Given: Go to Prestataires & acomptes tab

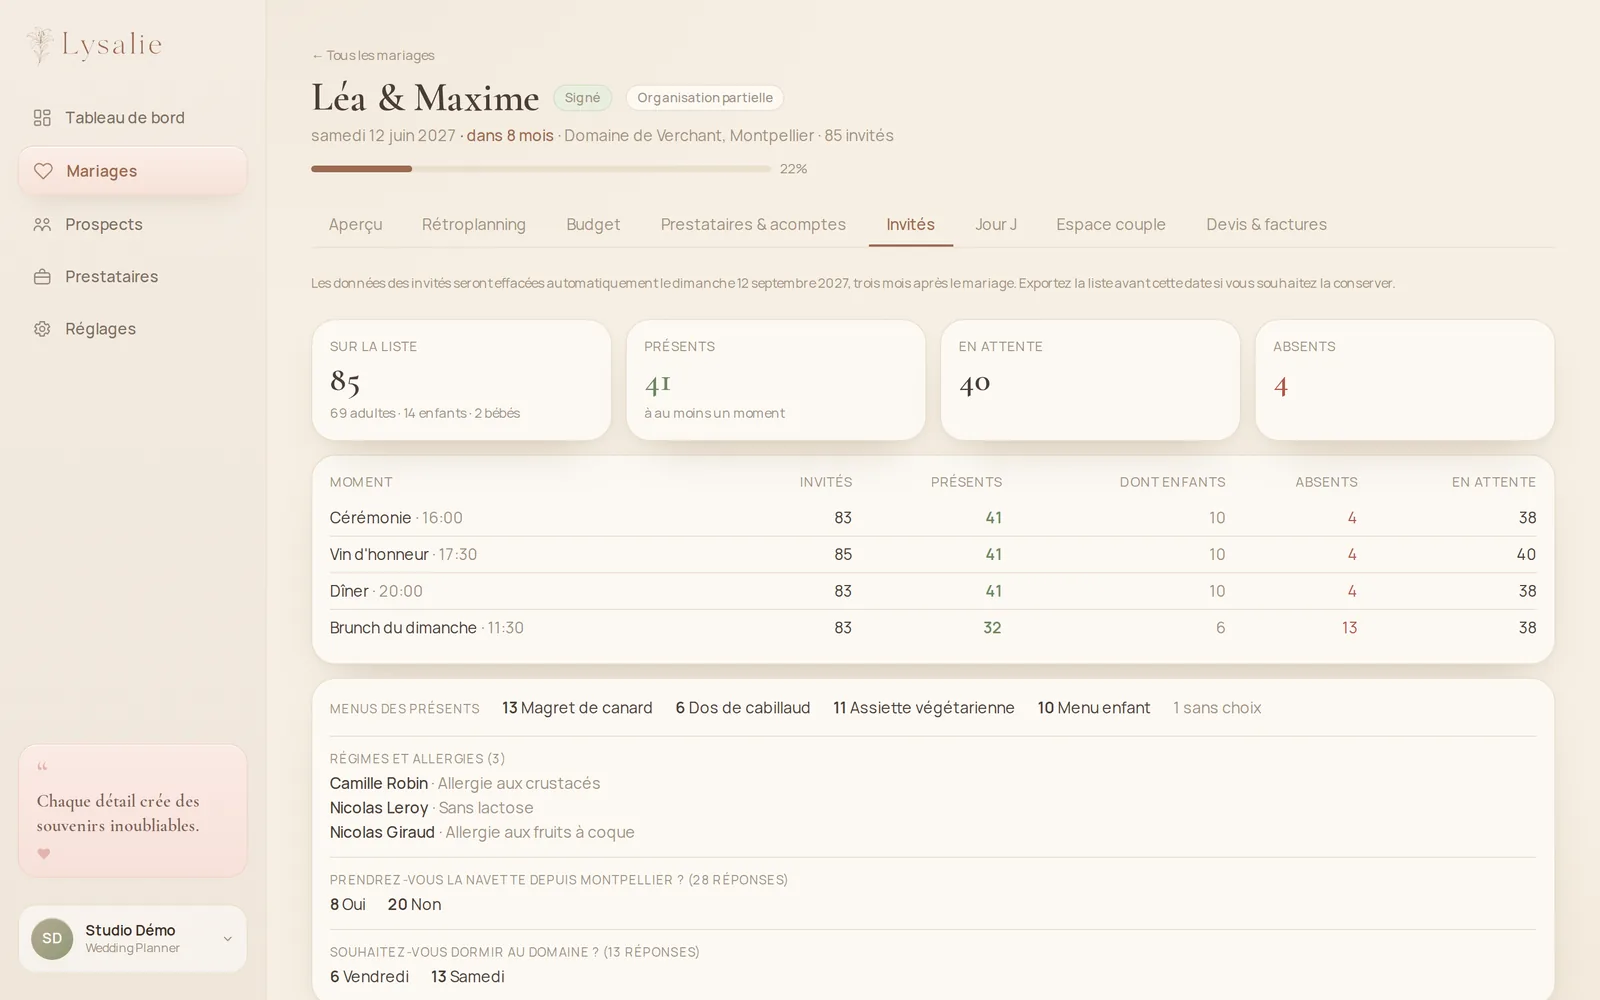Looking at the screenshot, I should pos(753,225).
